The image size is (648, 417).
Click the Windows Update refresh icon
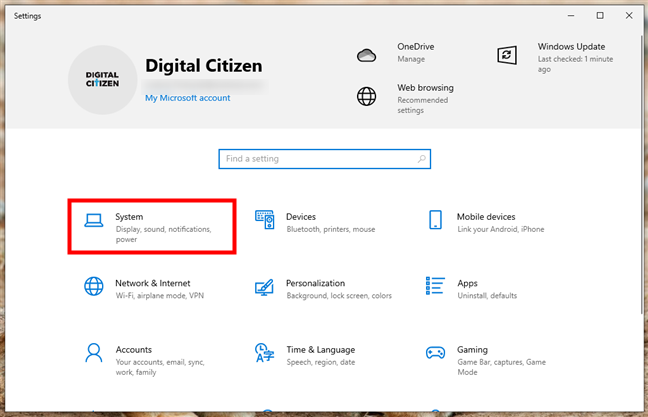(x=507, y=55)
